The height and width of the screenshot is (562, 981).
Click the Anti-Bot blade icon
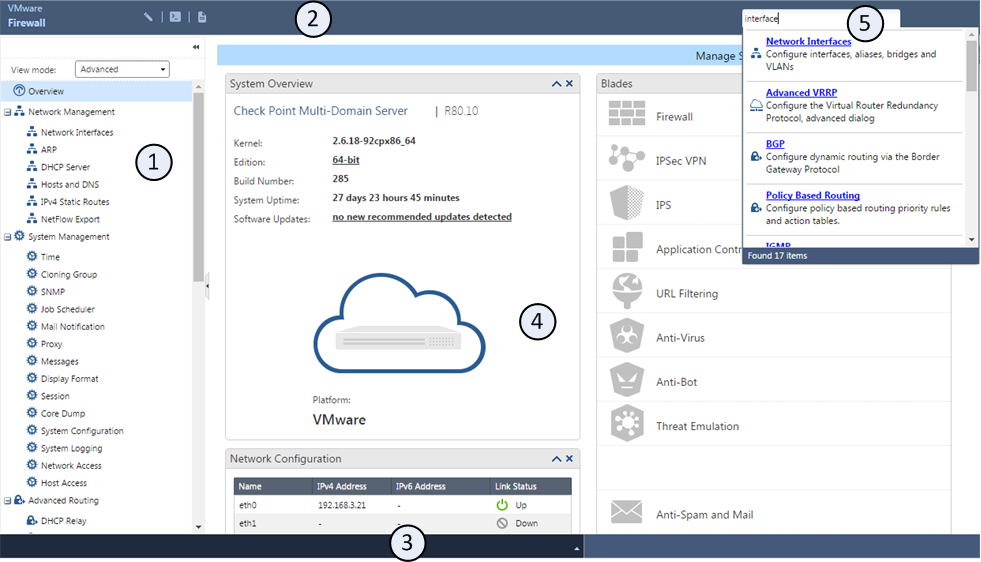[x=627, y=380]
